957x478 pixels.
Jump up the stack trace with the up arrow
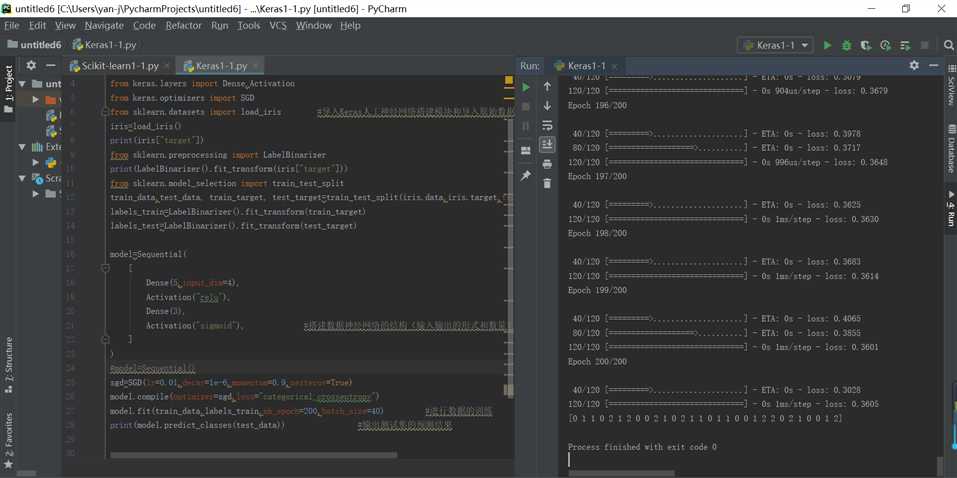pos(547,87)
